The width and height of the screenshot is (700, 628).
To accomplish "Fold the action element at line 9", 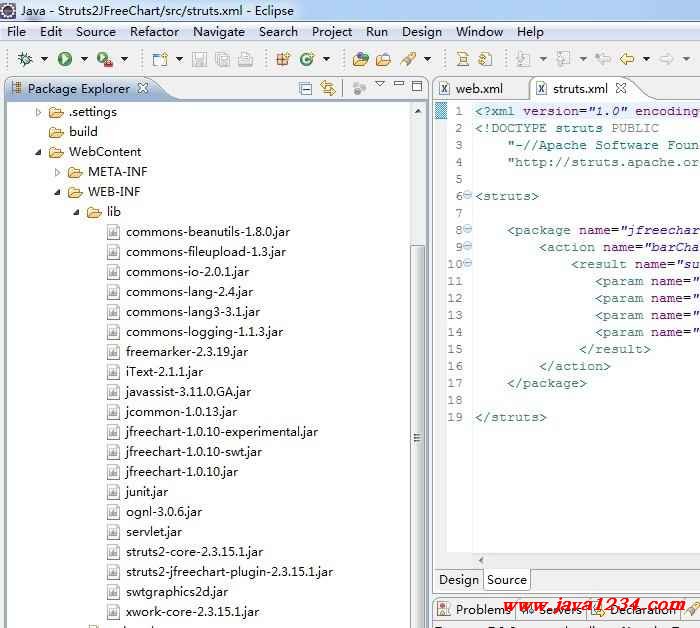I will point(467,245).
